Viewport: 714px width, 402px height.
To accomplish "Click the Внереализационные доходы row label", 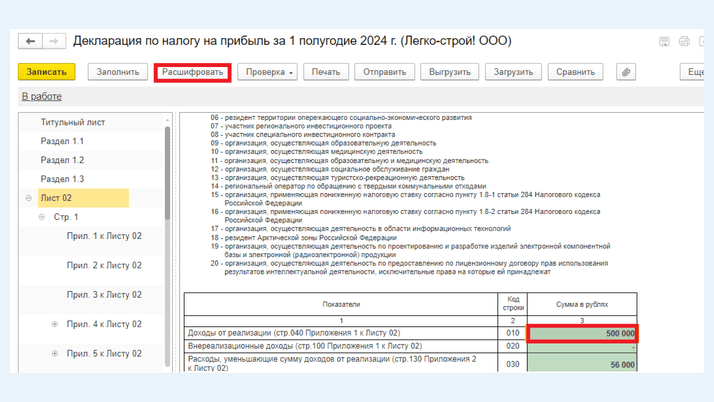I will tap(305, 346).
